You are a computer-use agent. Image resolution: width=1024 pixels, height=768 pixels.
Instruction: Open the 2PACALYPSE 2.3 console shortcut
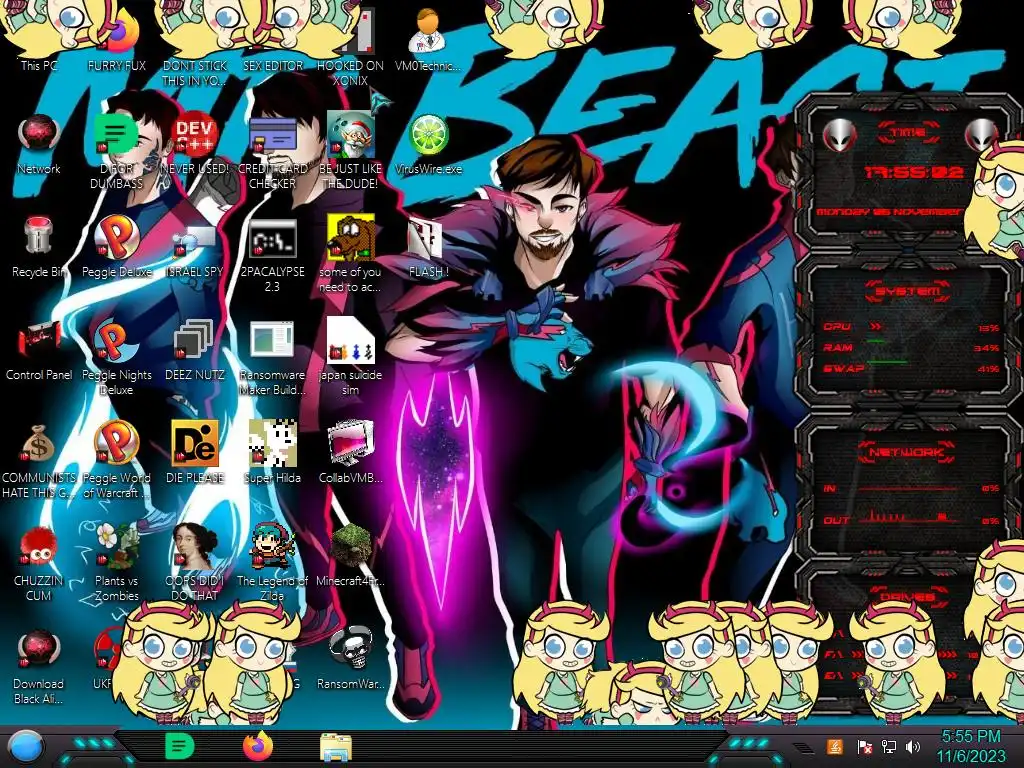point(272,255)
